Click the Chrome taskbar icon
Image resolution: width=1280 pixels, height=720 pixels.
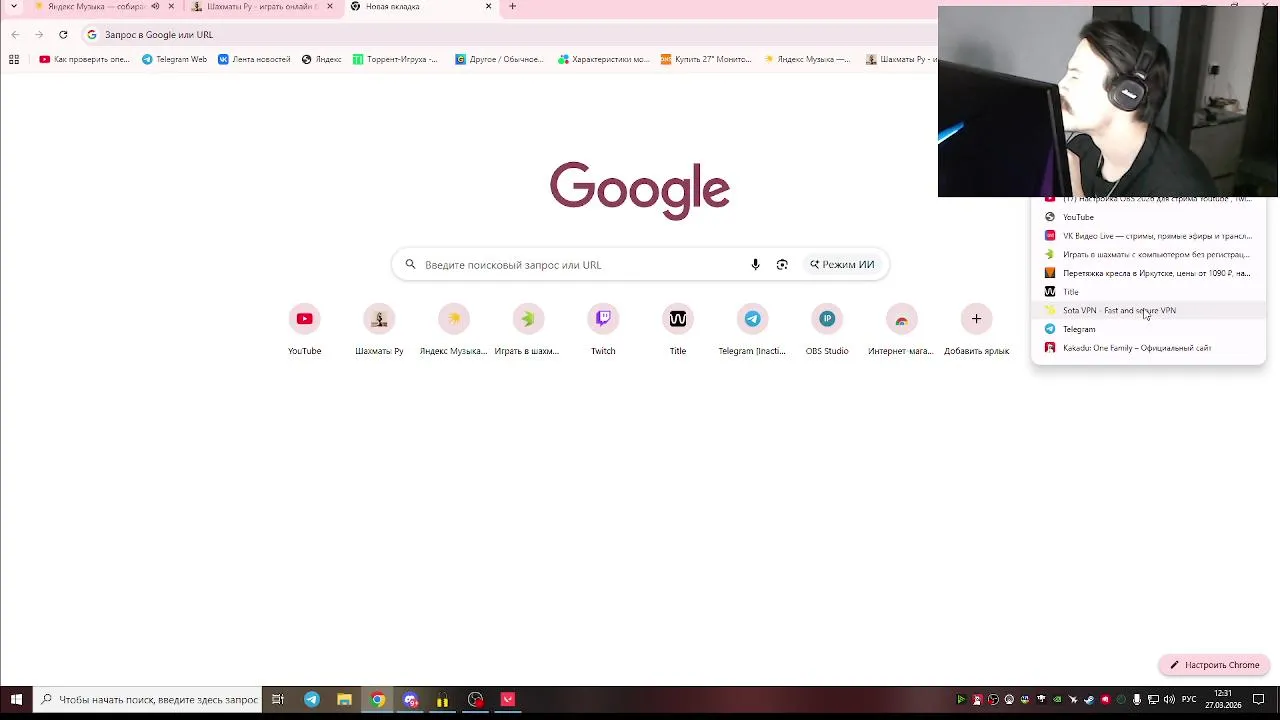377,700
